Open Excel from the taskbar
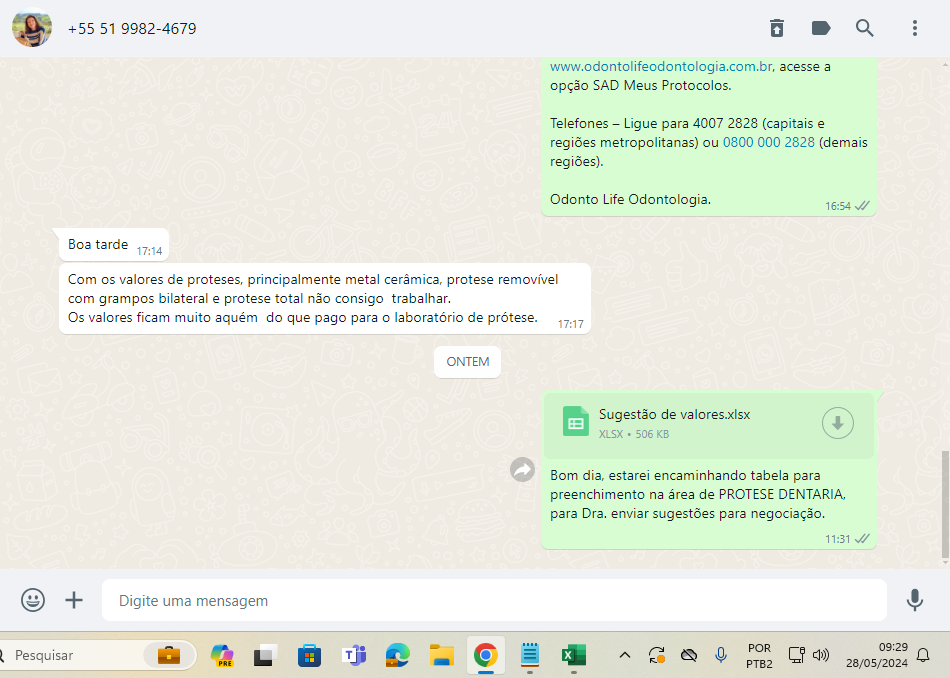Image resolution: width=950 pixels, height=678 pixels. 573,655
